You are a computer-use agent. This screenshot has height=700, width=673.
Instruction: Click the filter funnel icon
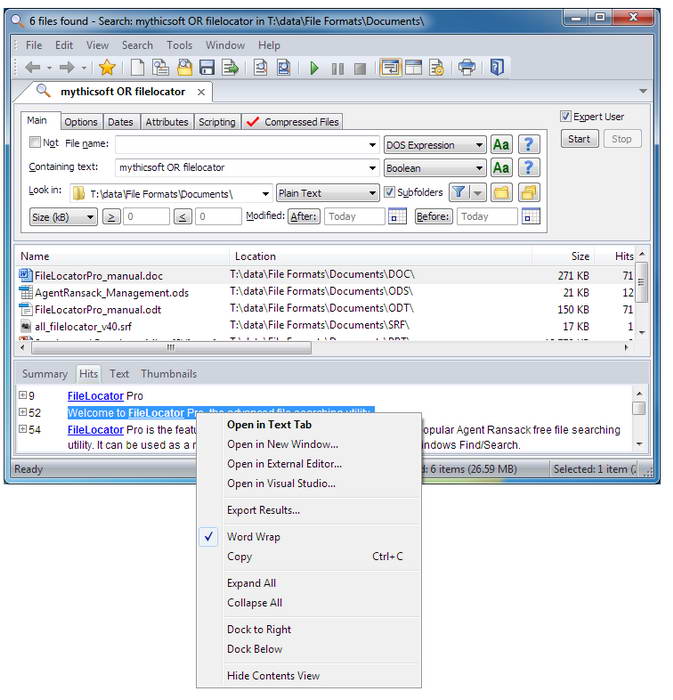click(459, 192)
